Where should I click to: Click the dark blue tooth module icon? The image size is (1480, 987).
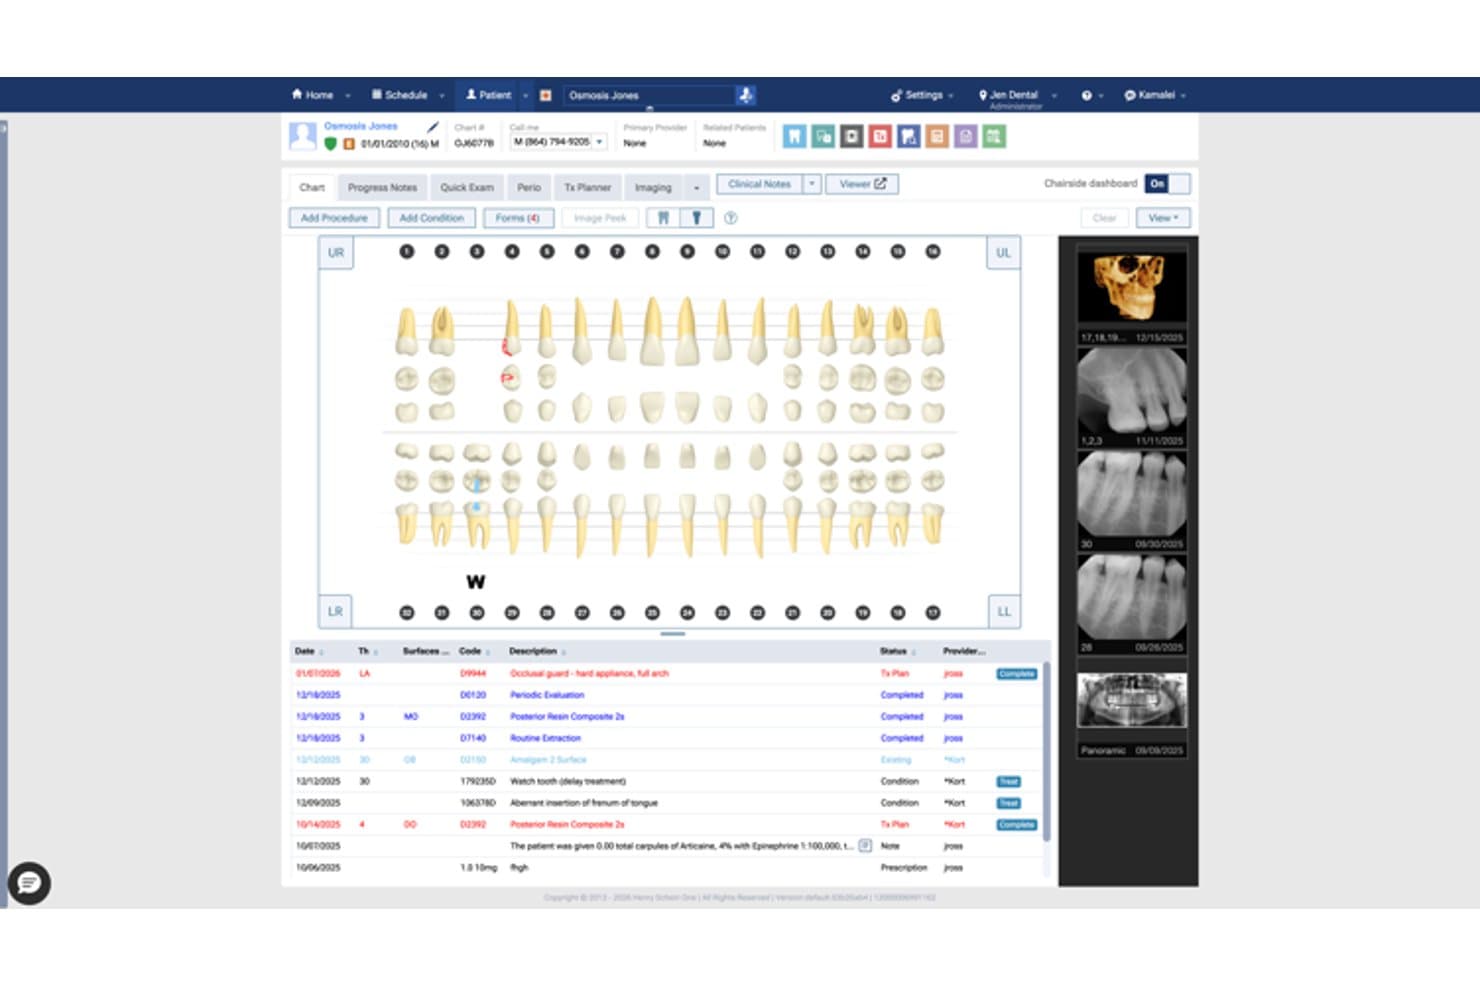point(908,136)
